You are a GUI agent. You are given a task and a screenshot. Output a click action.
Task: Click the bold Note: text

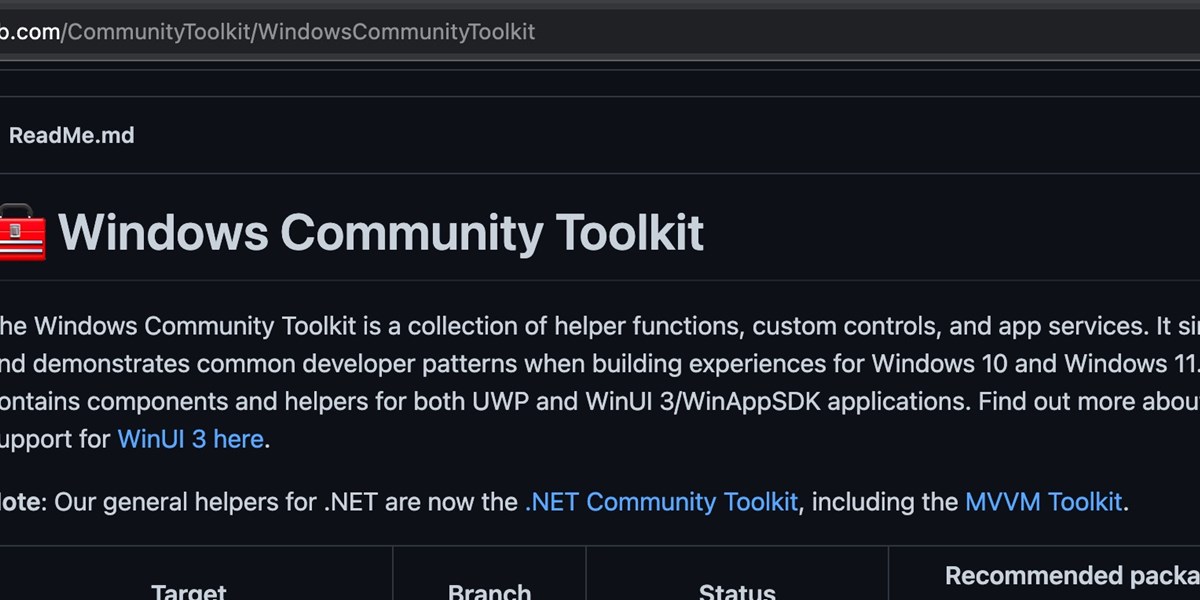(x=22, y=501)
